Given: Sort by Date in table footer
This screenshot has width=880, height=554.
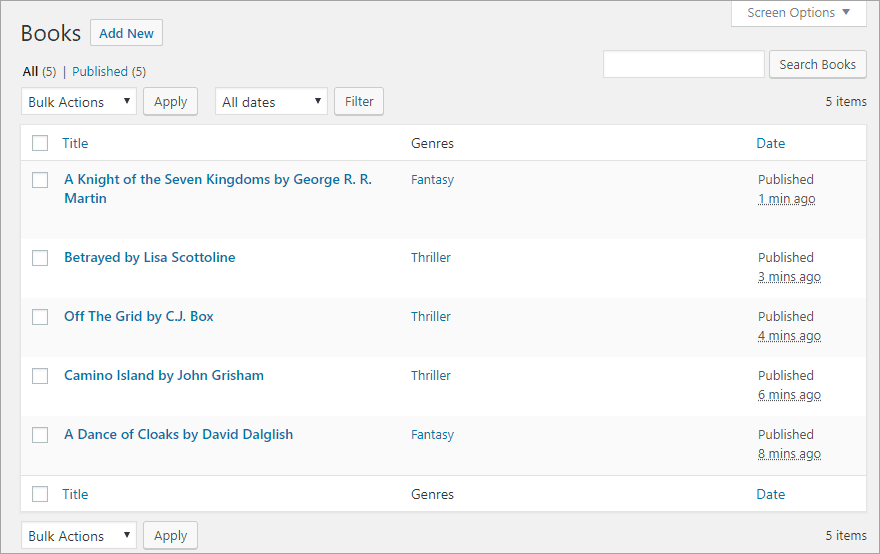Looking at the screenshot, I should pyautogui.click(x=771, y=495).
